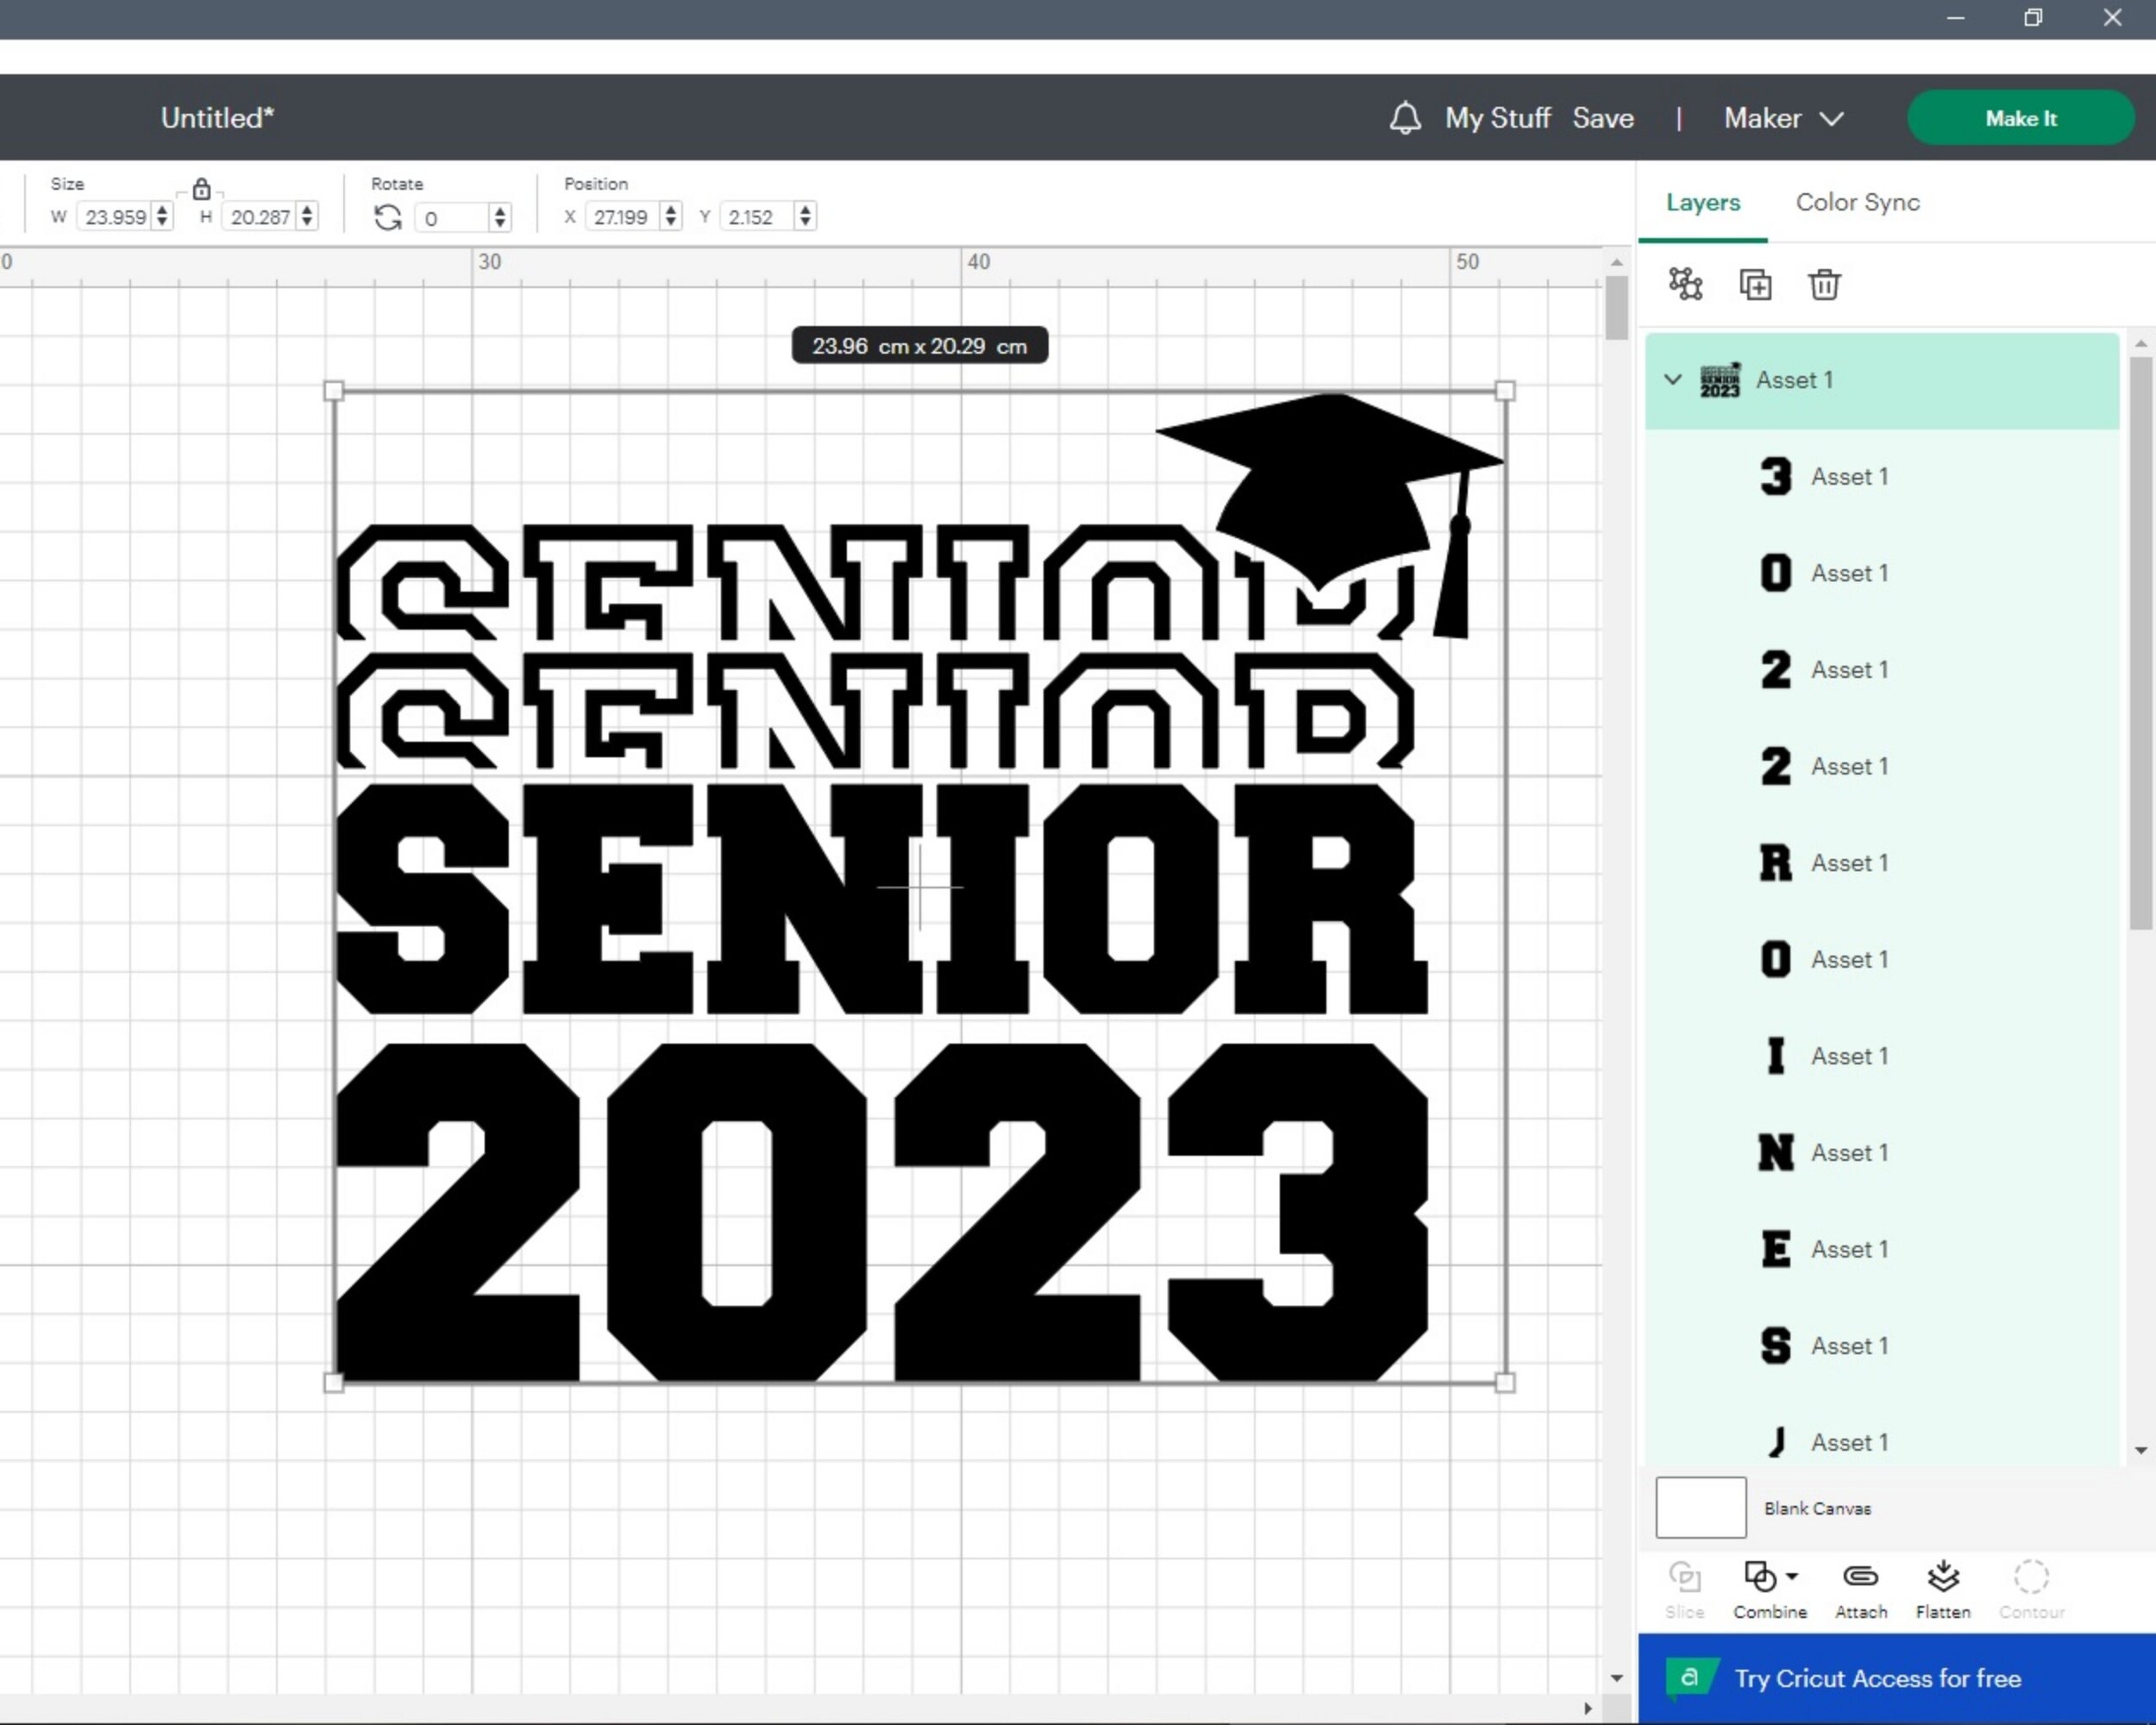This screenshot has height=1725, width=2156.
Task: Open My Stuff
Action: tap(1497, 117)
